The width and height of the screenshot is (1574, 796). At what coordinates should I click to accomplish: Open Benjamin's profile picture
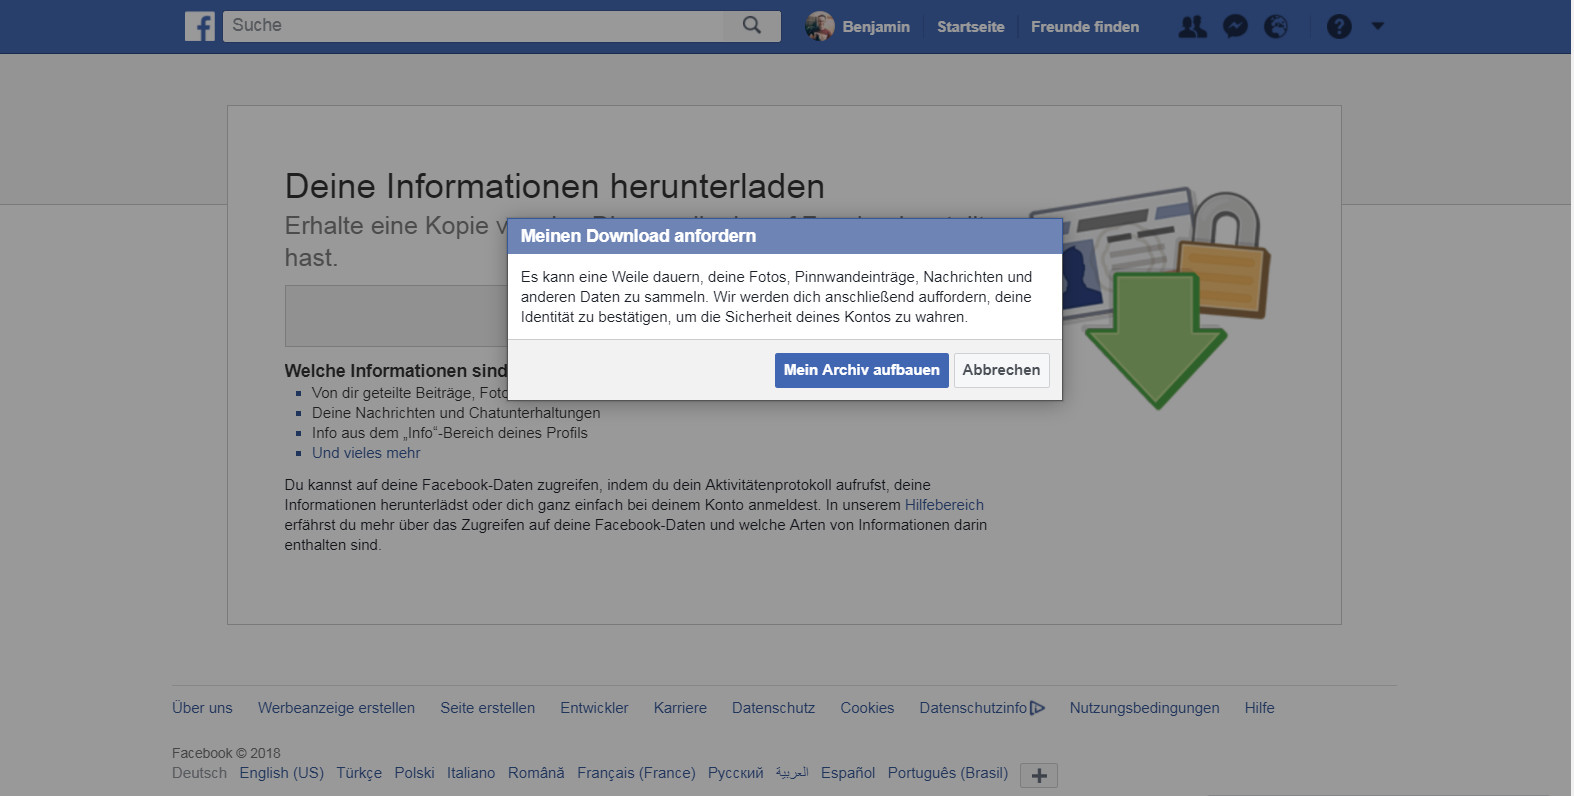819,26
